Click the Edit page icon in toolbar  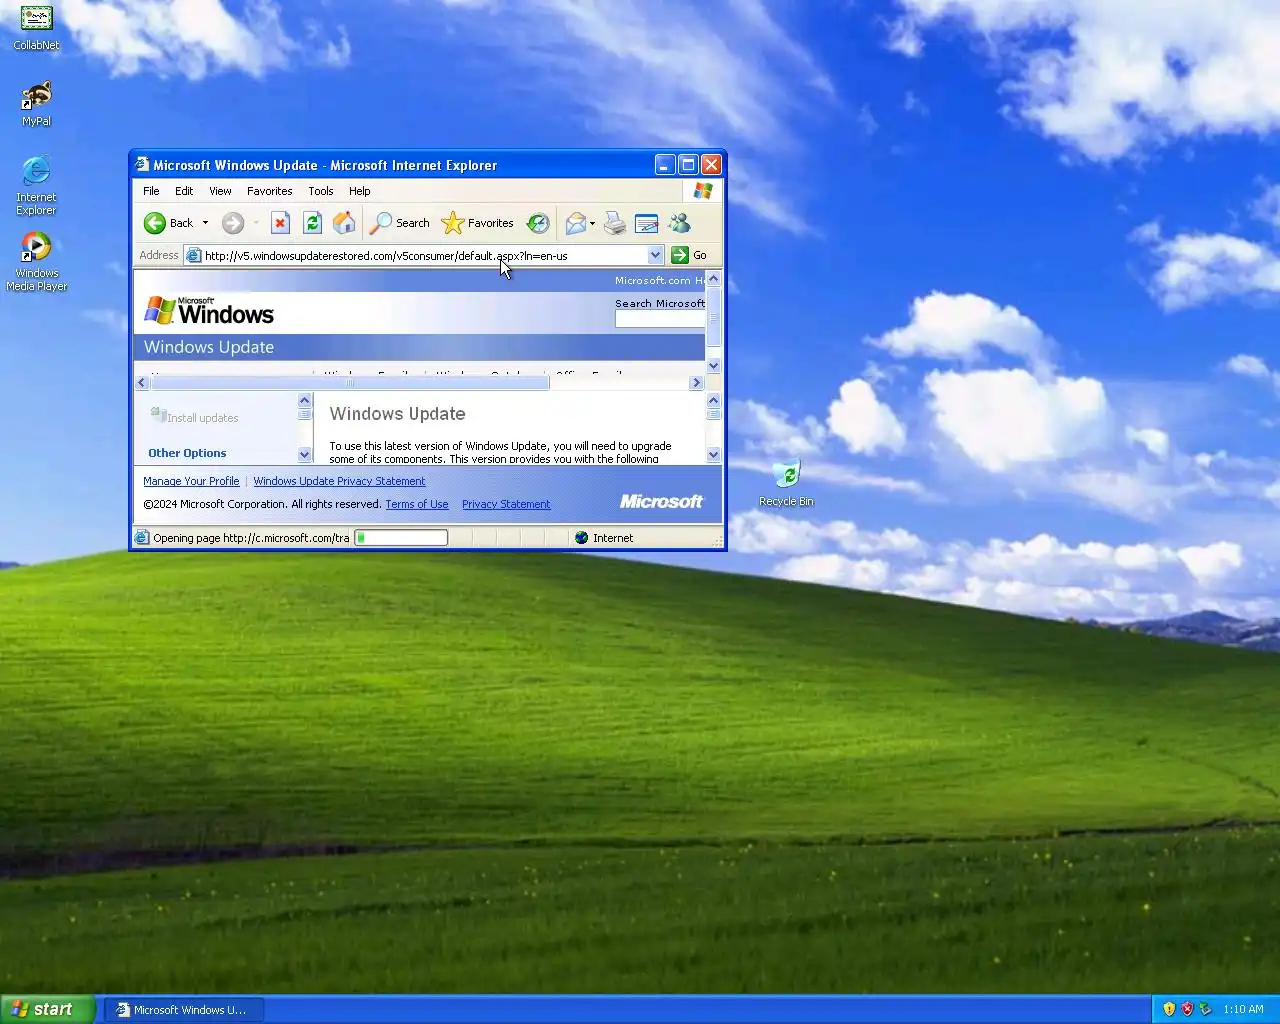pos(647,223)
